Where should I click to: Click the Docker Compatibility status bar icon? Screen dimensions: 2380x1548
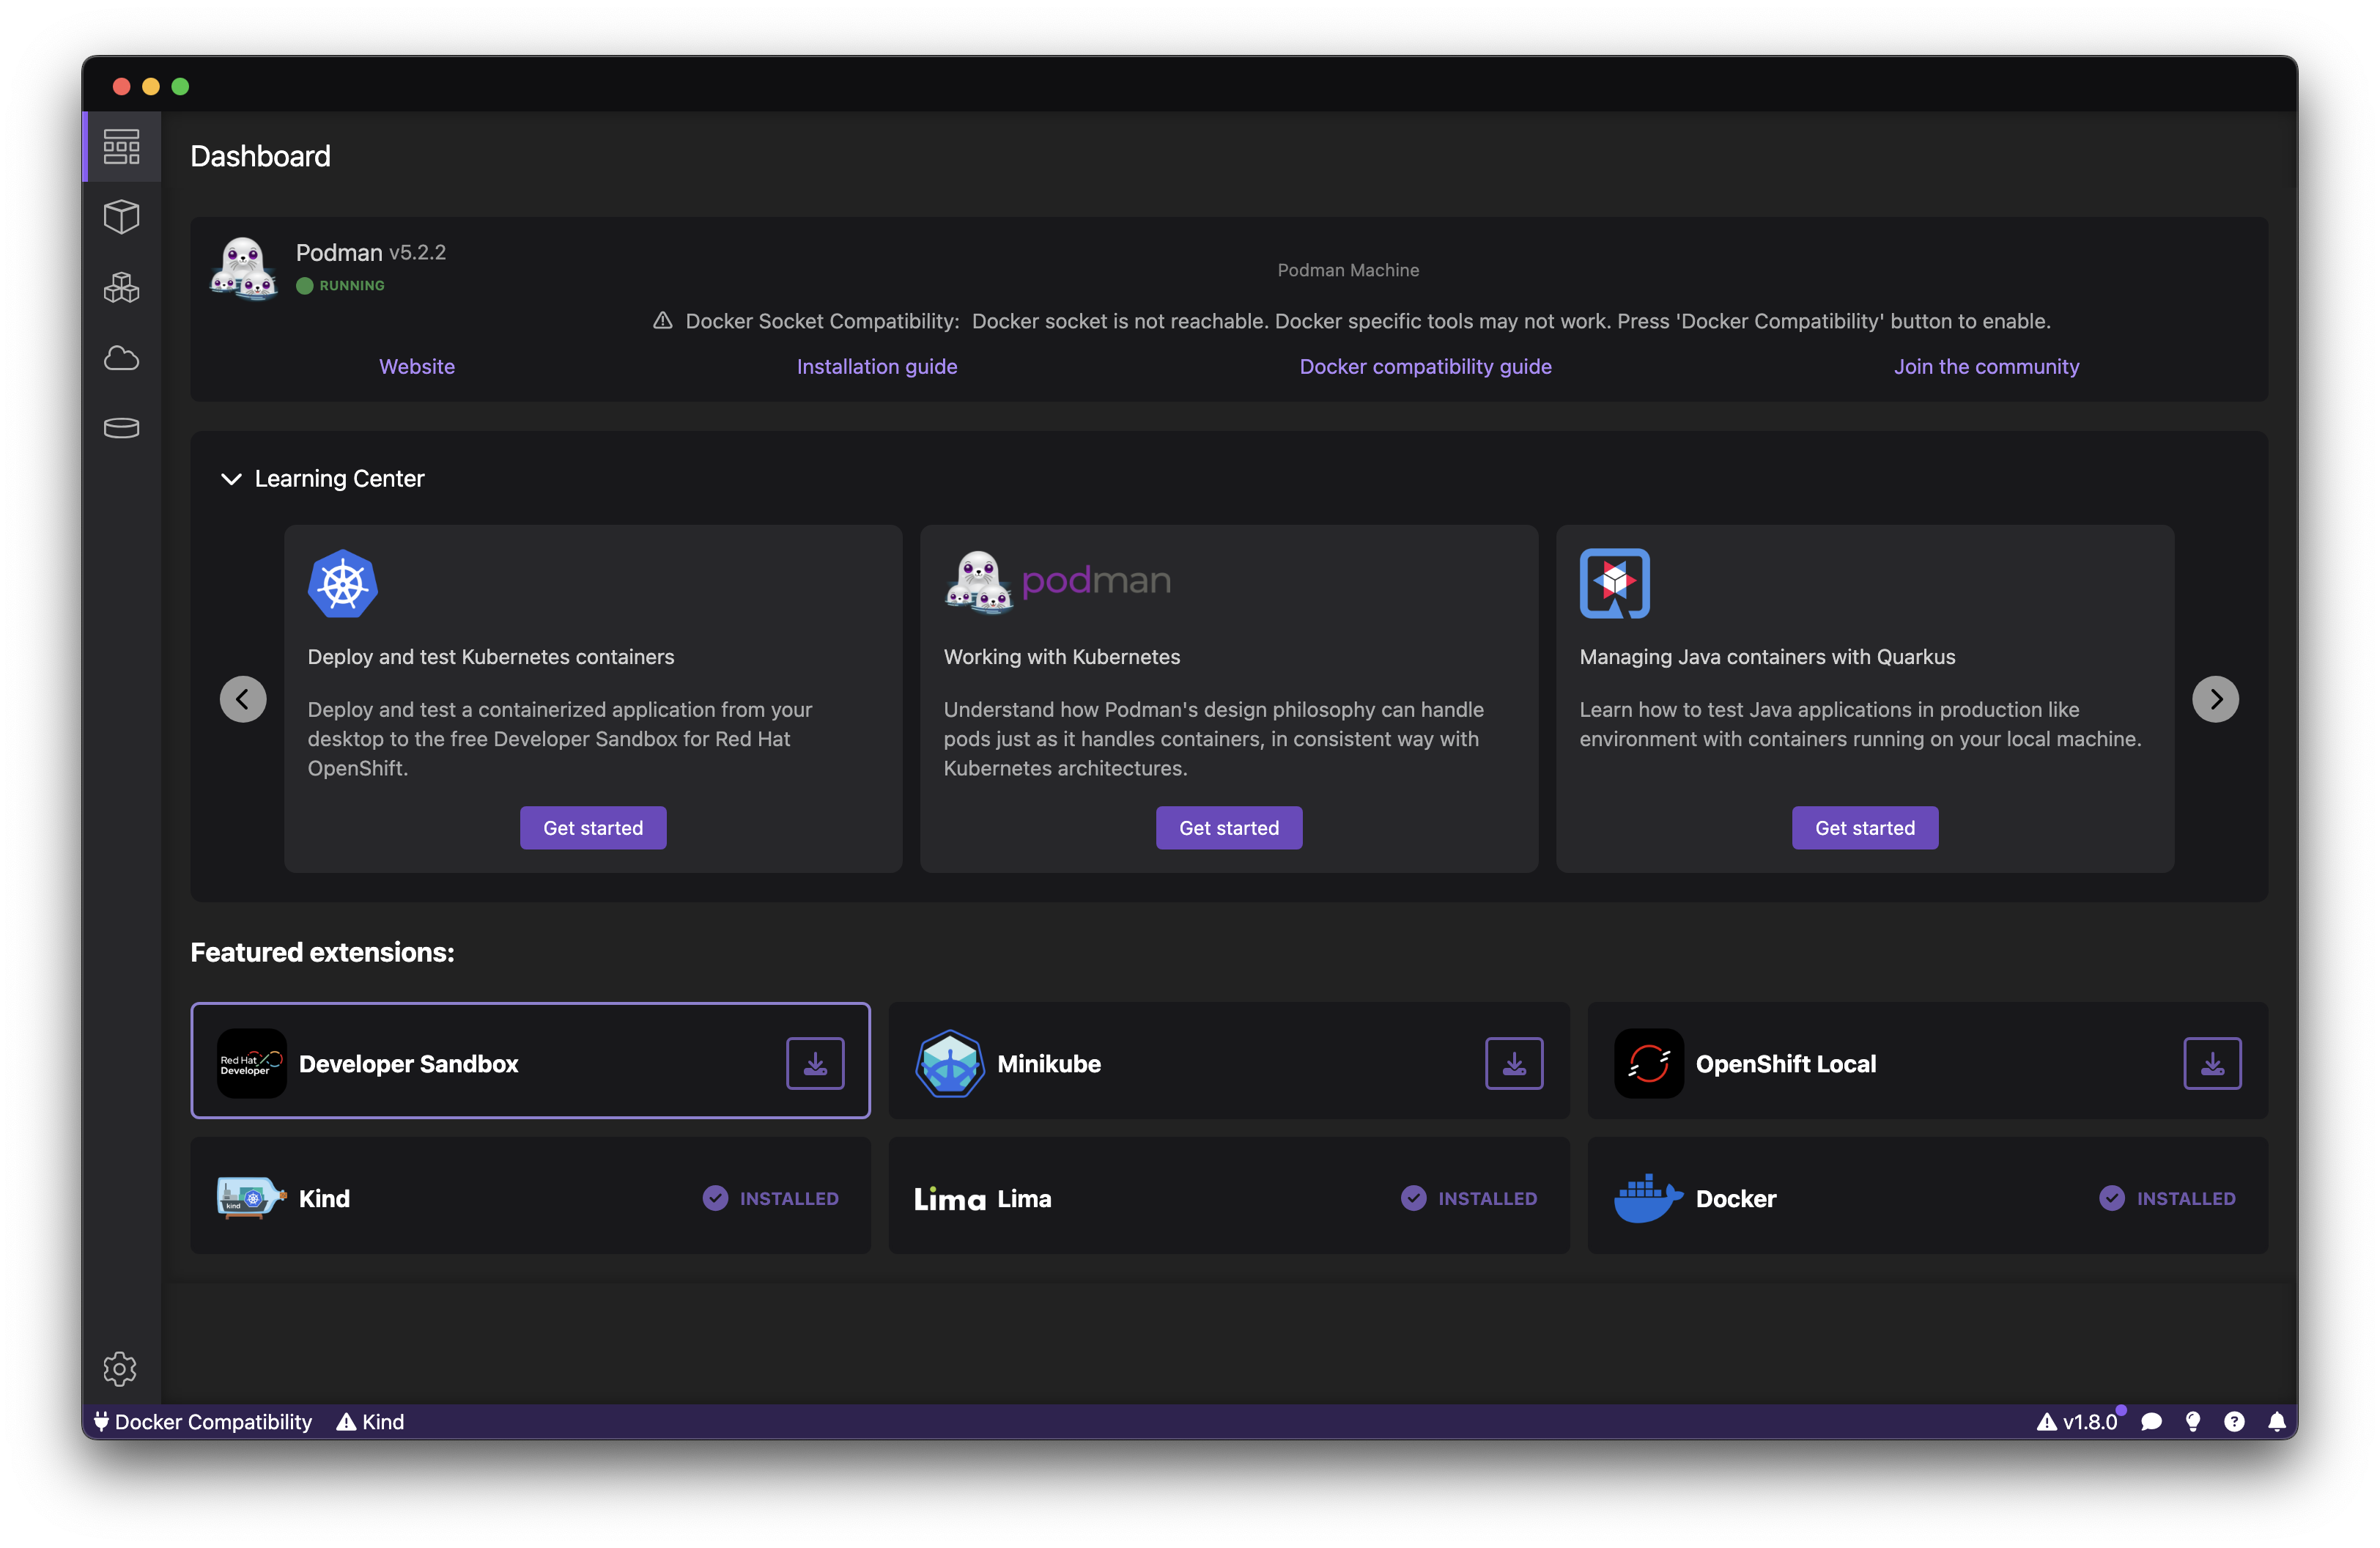(199, 1421)
